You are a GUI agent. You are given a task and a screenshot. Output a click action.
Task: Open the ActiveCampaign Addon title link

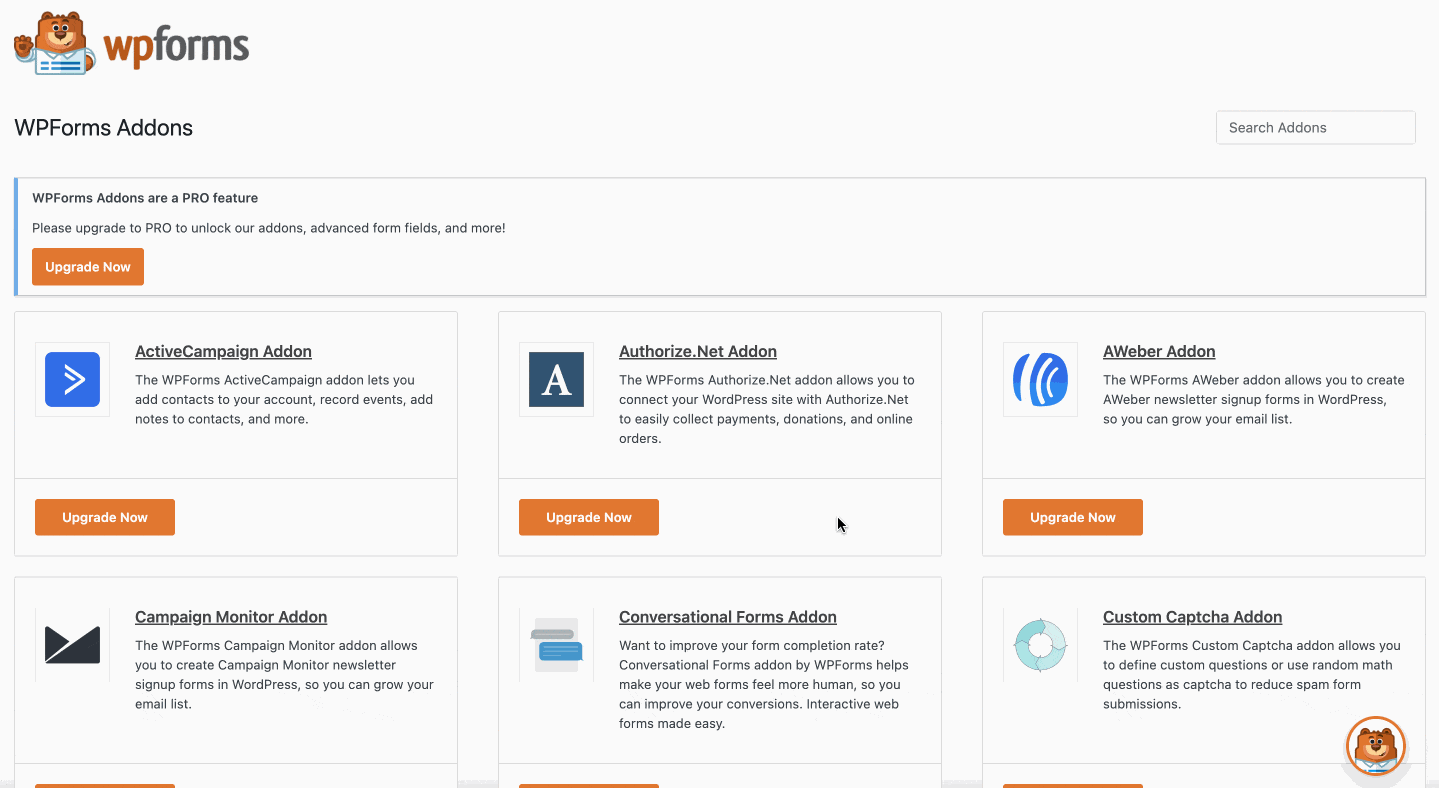coord(223,351)
